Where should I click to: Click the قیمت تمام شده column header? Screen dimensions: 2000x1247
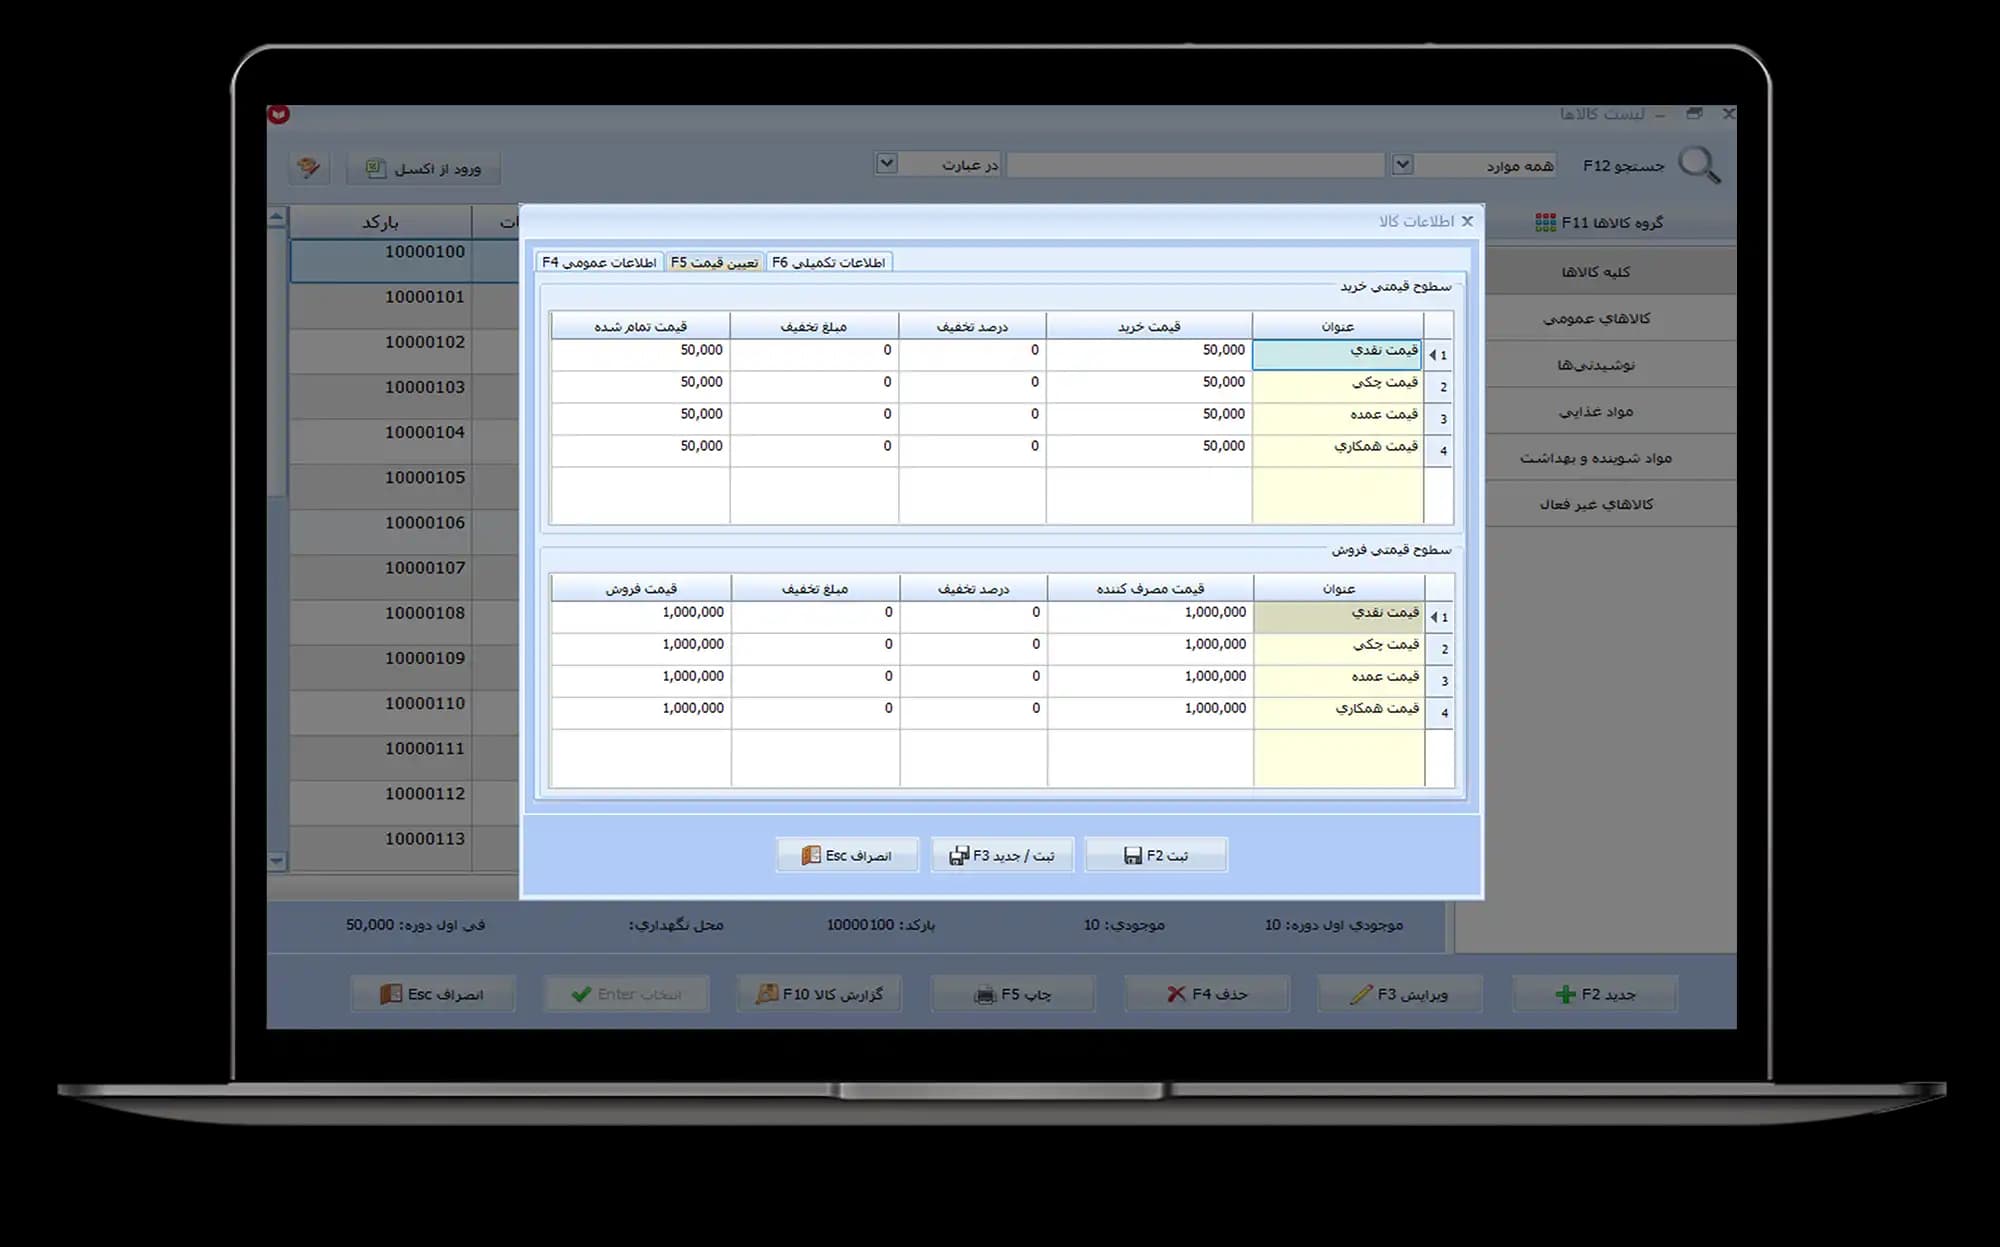[x=640, y=326]
